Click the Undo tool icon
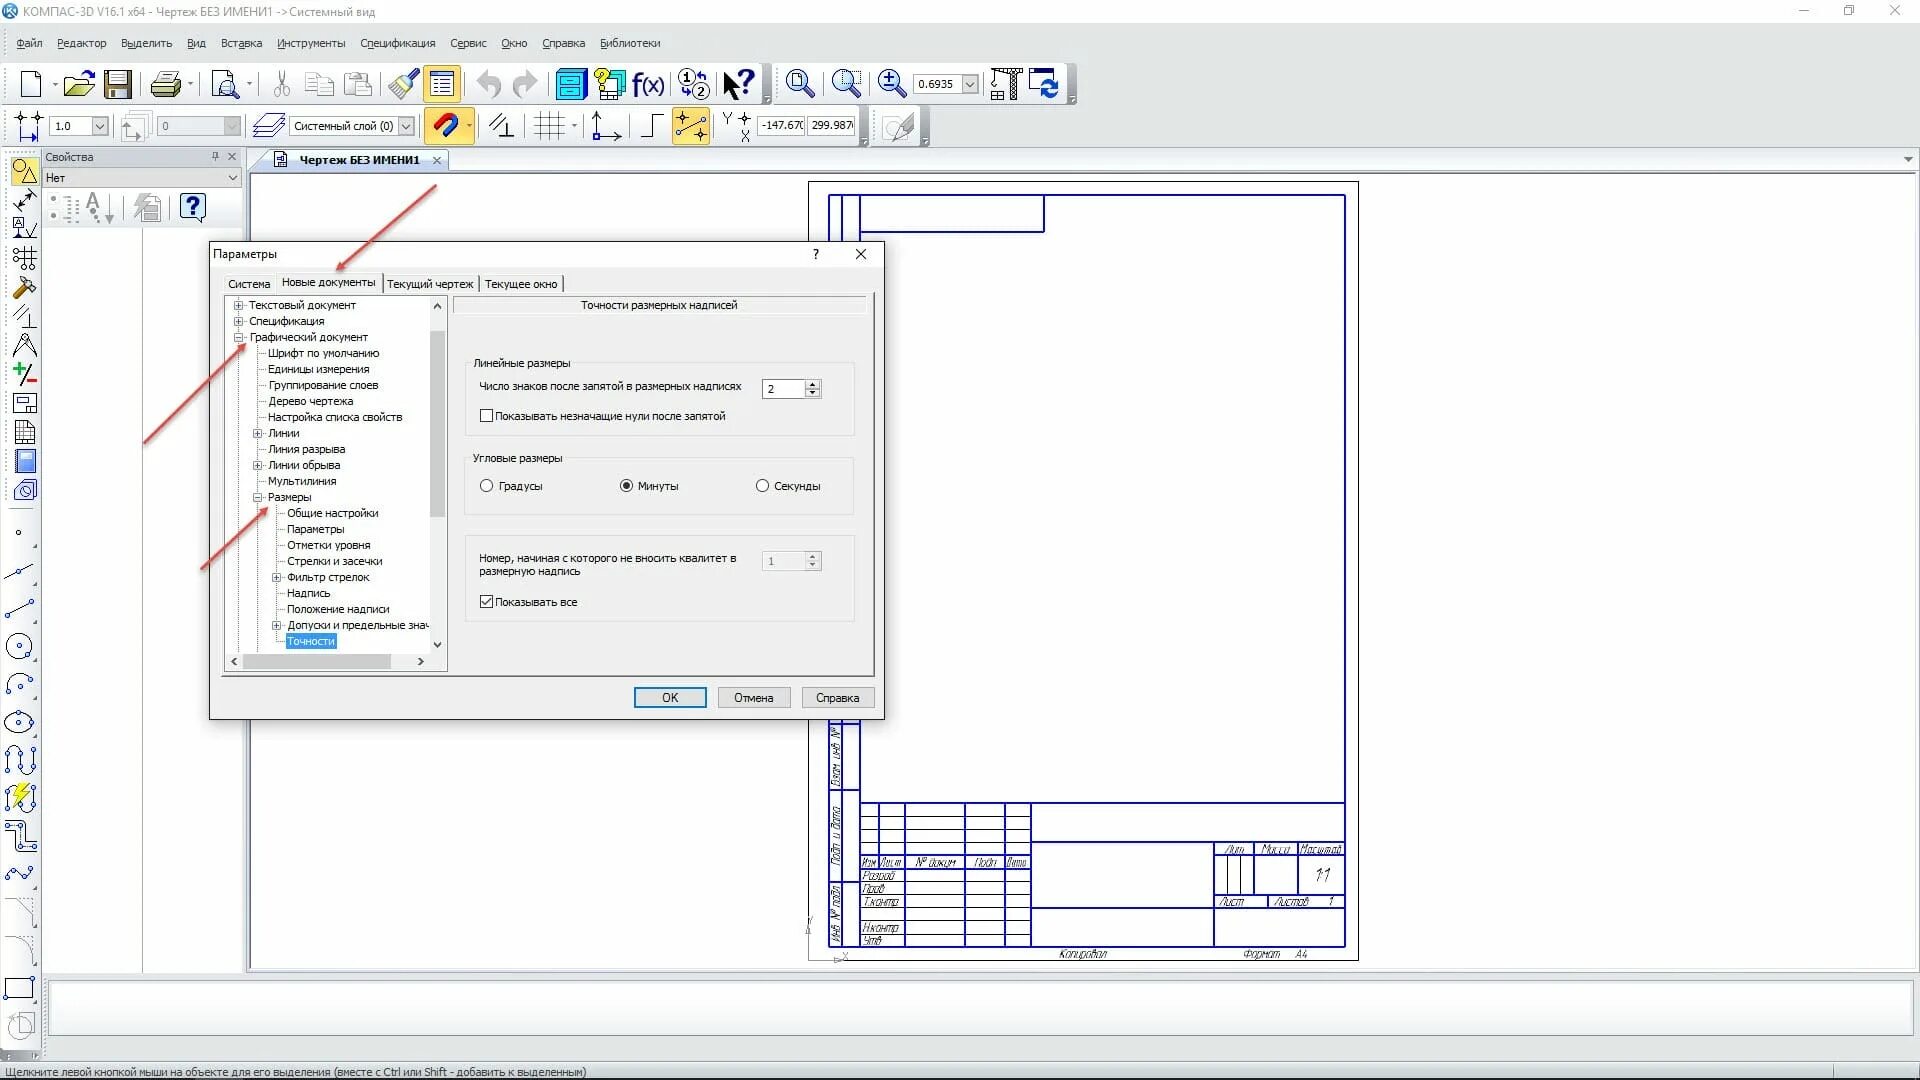This screenshot has height=1080, width=1920. tap(488, 83)
